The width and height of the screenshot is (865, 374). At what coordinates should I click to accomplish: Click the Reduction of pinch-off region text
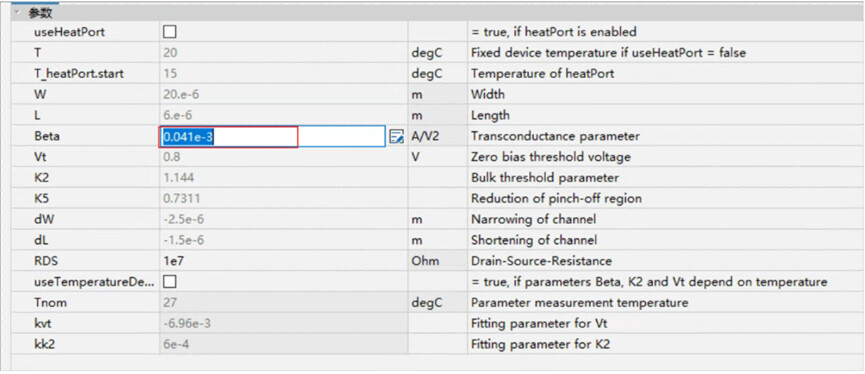point(556,199)
